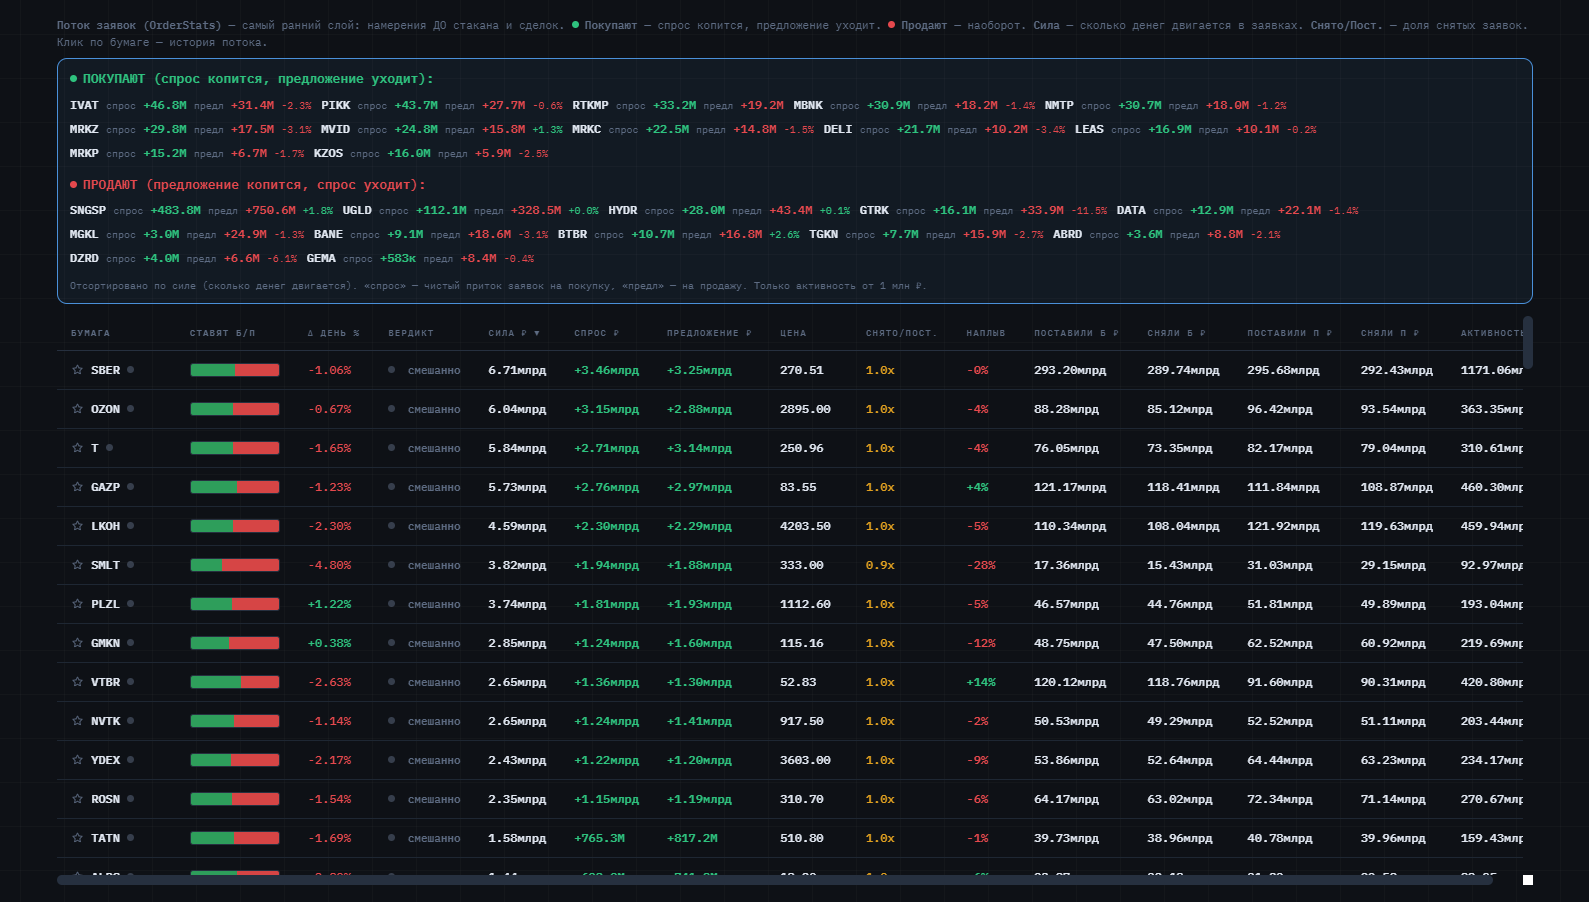The width and height of the screenshot is (1589, 902).
Task: Click DZRD in the sellers list
Action: pos(84,258)
